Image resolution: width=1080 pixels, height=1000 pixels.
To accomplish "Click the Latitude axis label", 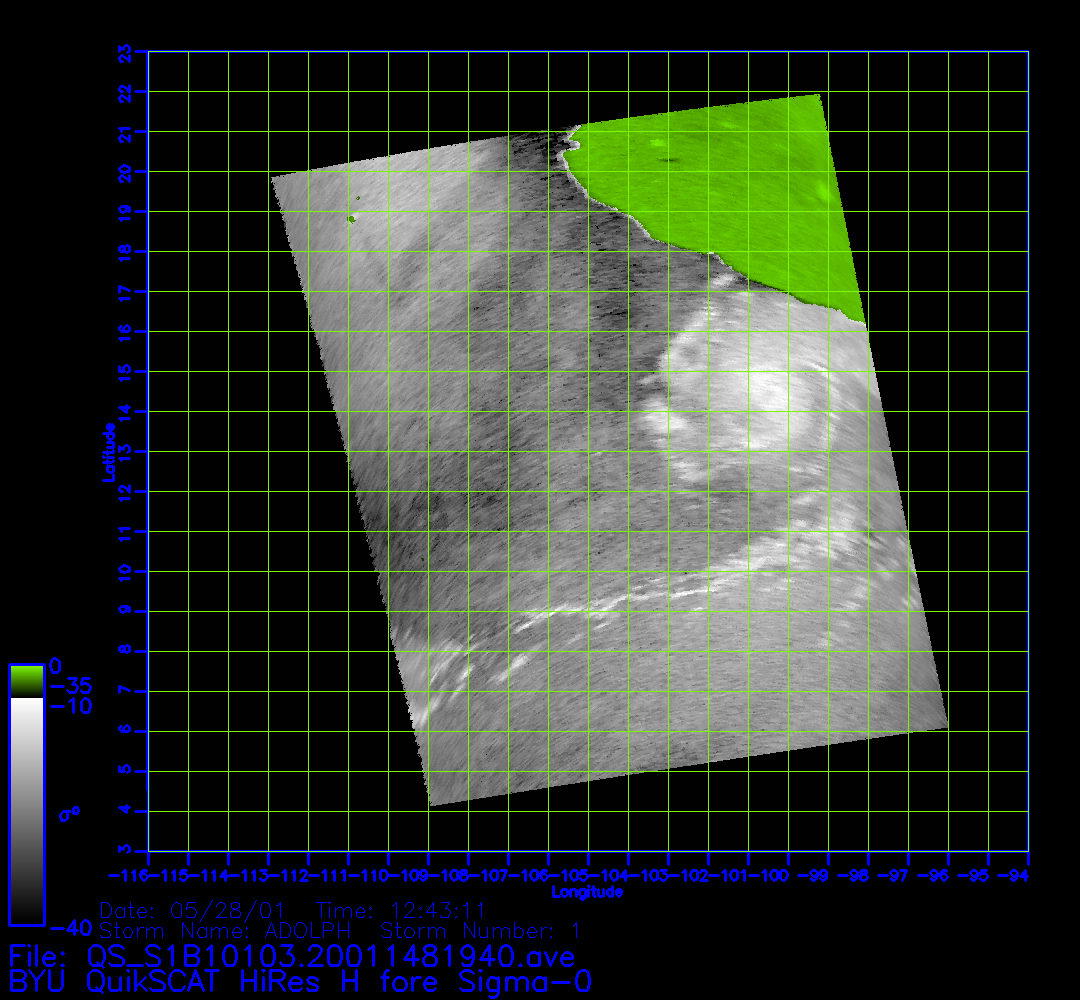I will pos(107,452).
